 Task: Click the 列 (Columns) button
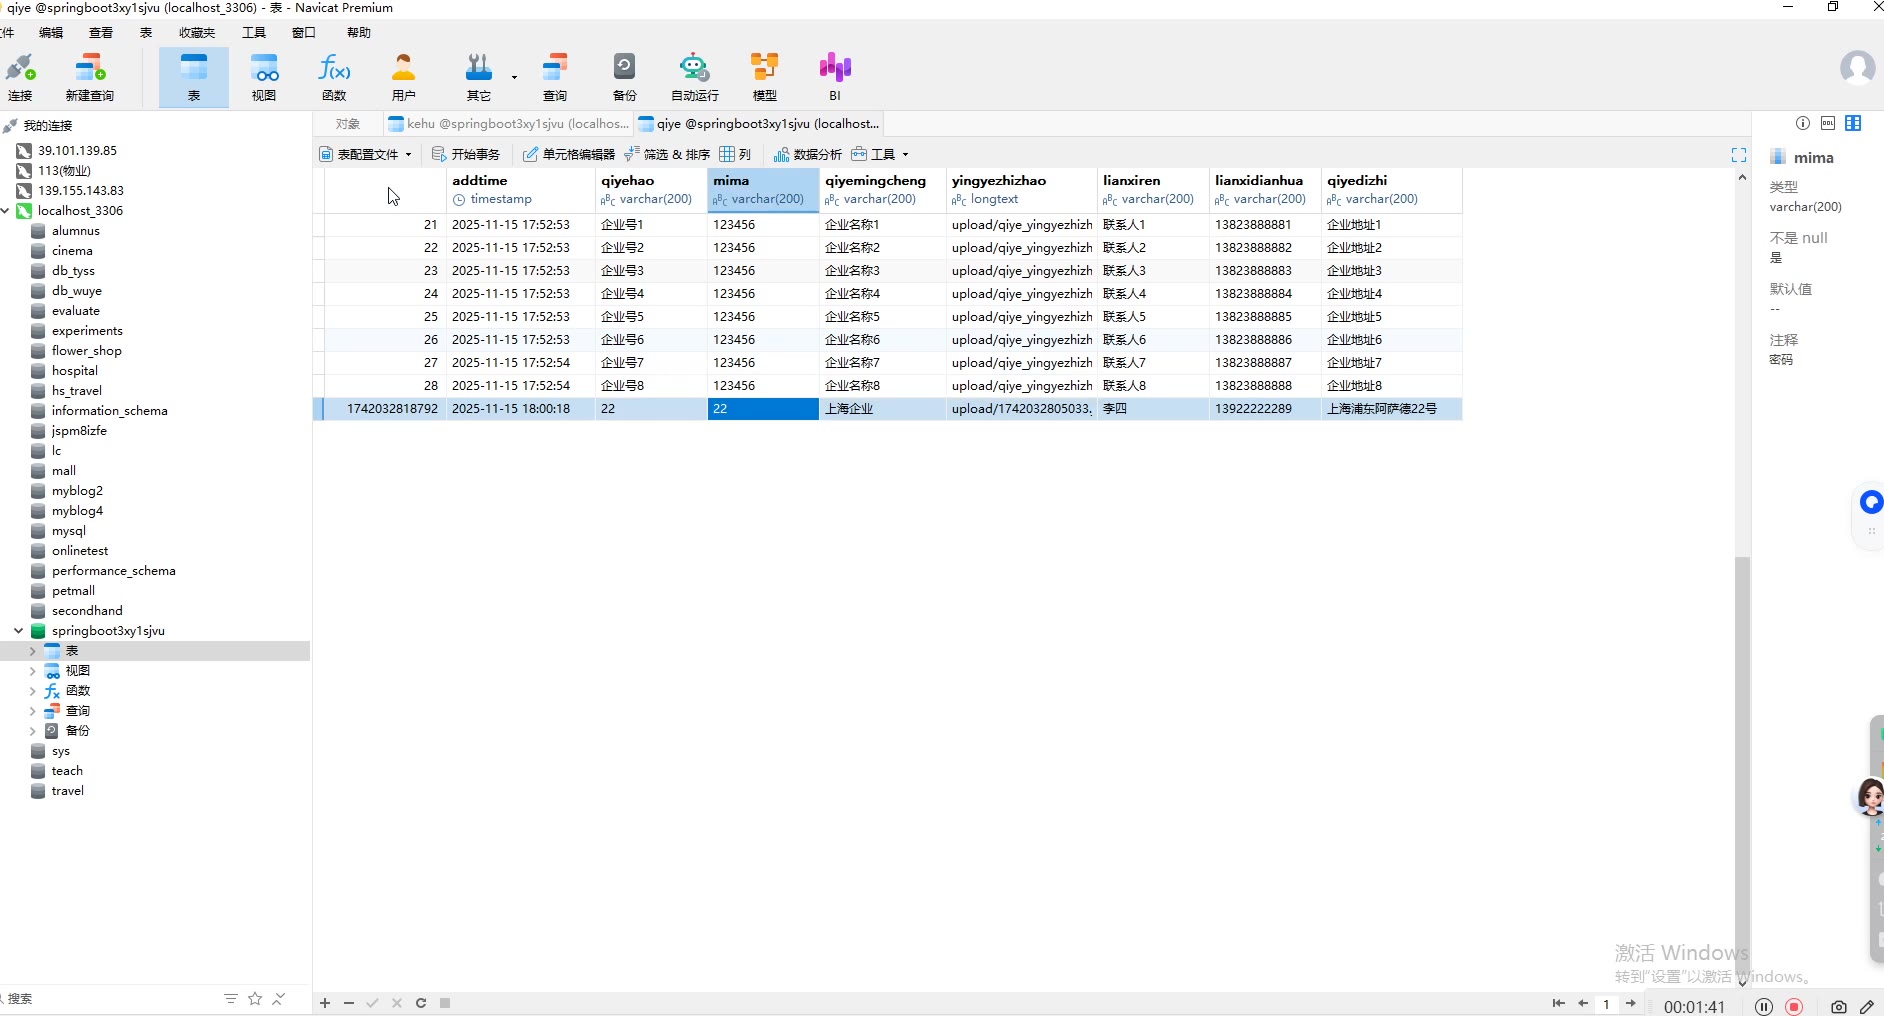pyautogui.click(x=735, y=154)
